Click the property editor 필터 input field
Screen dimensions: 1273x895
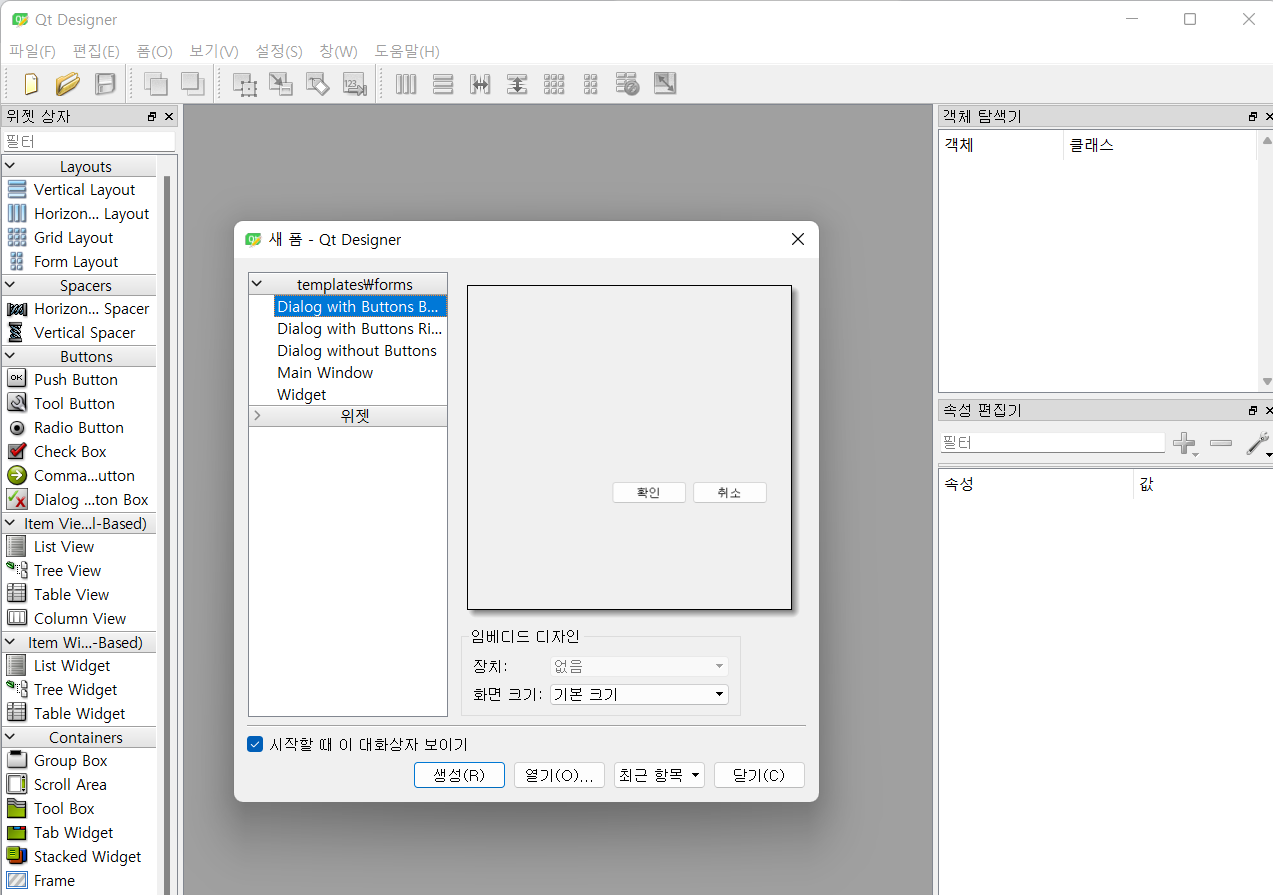pos(1052,443)
